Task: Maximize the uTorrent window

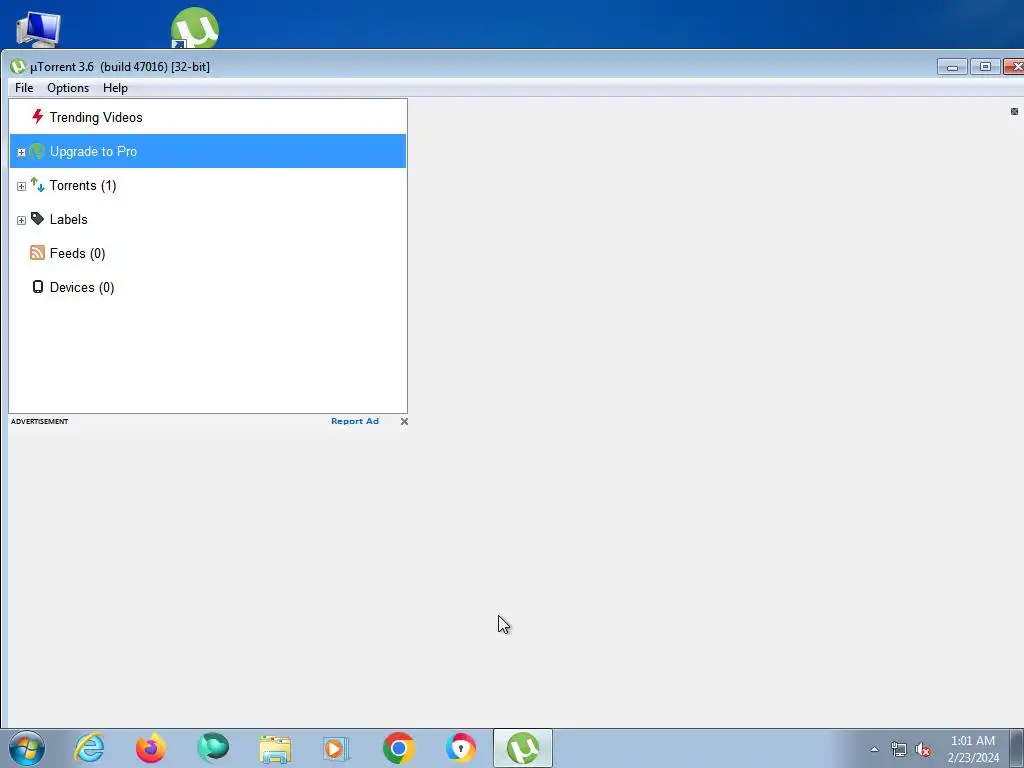Action: tap(985, 67)
